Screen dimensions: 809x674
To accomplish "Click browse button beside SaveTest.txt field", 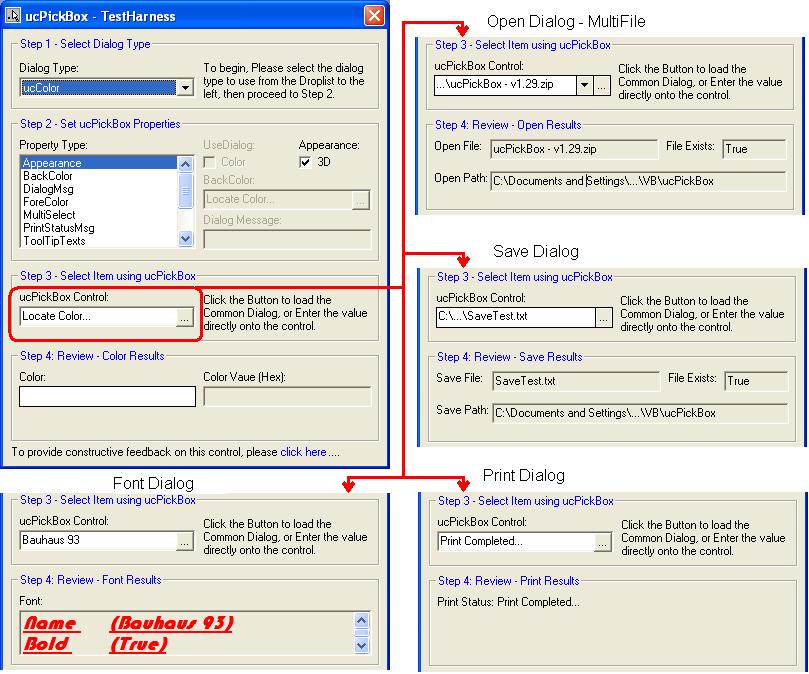I will click(603, 317).
